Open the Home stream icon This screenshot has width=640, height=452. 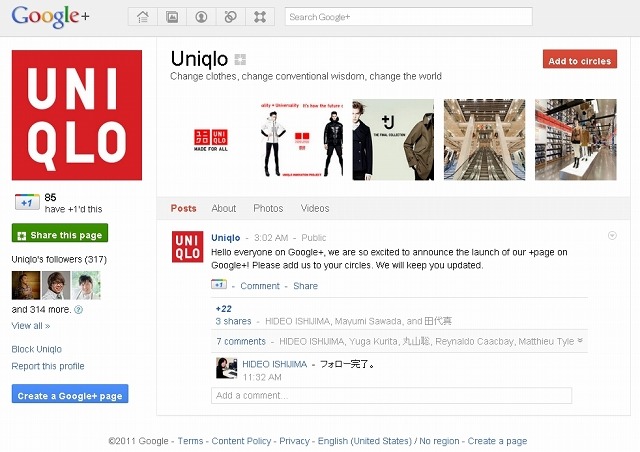pos(143,17)
